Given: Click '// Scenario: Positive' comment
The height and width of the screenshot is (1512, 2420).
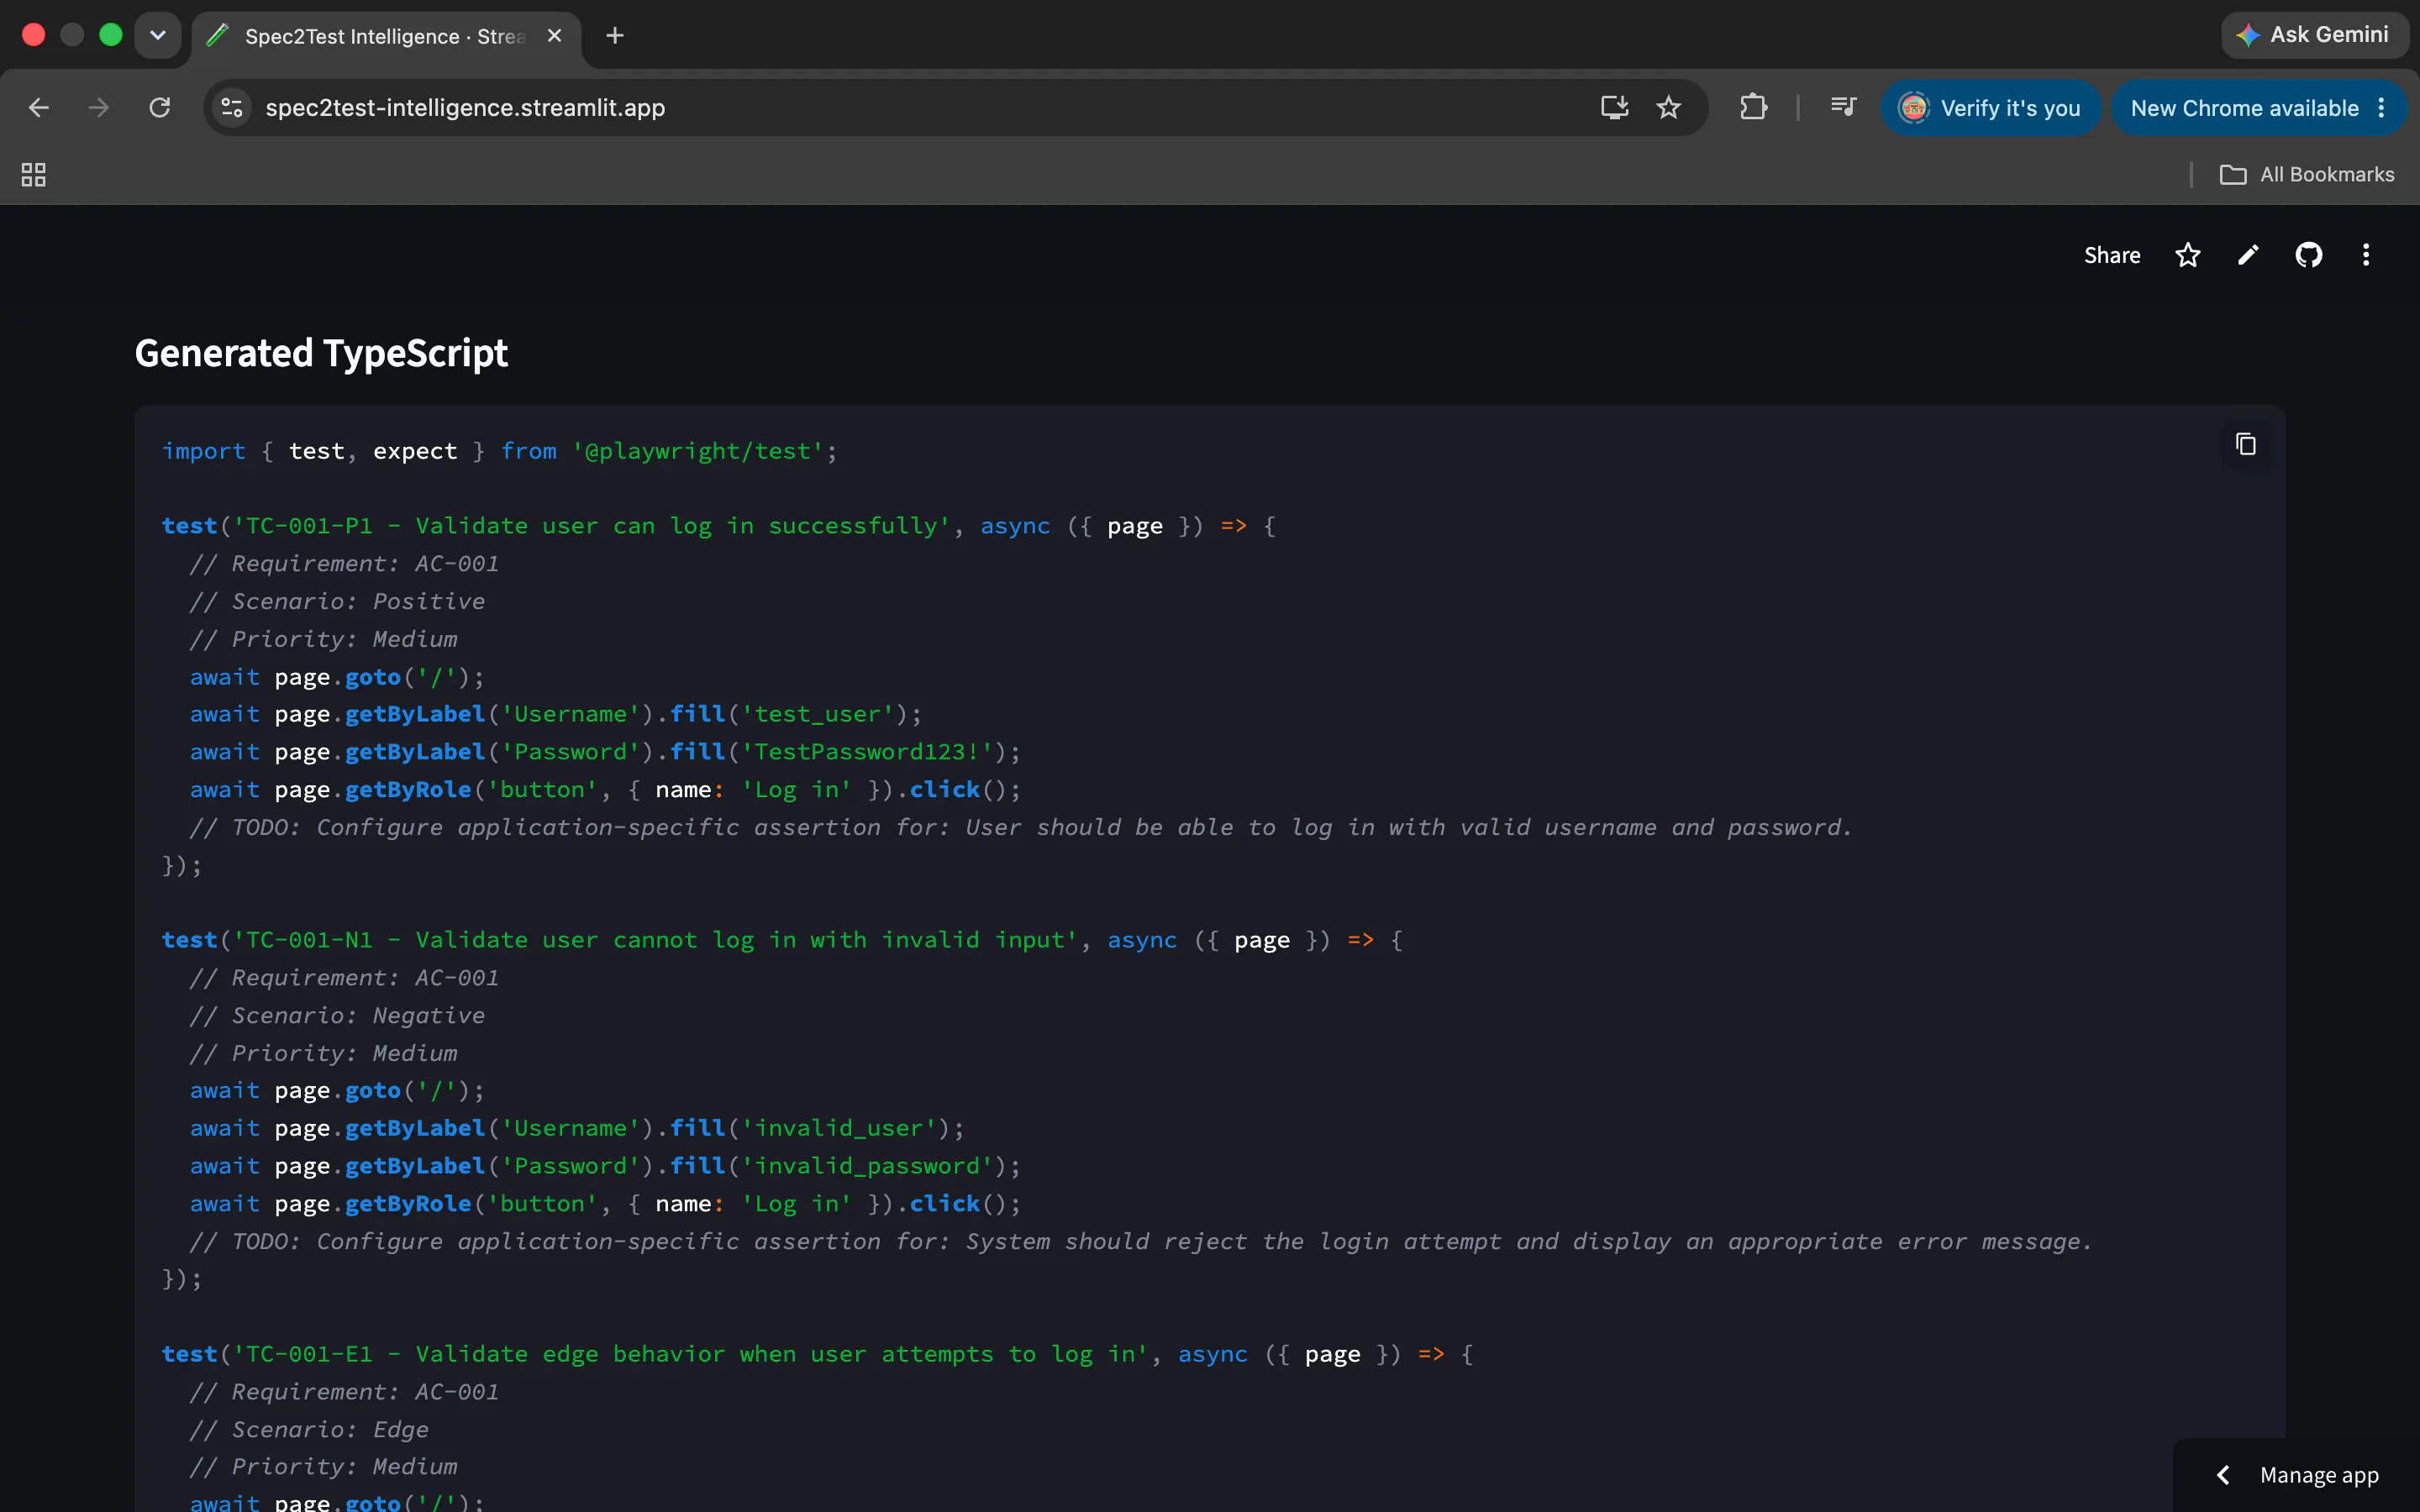Looking at the screenshot, I should (337, 601).
